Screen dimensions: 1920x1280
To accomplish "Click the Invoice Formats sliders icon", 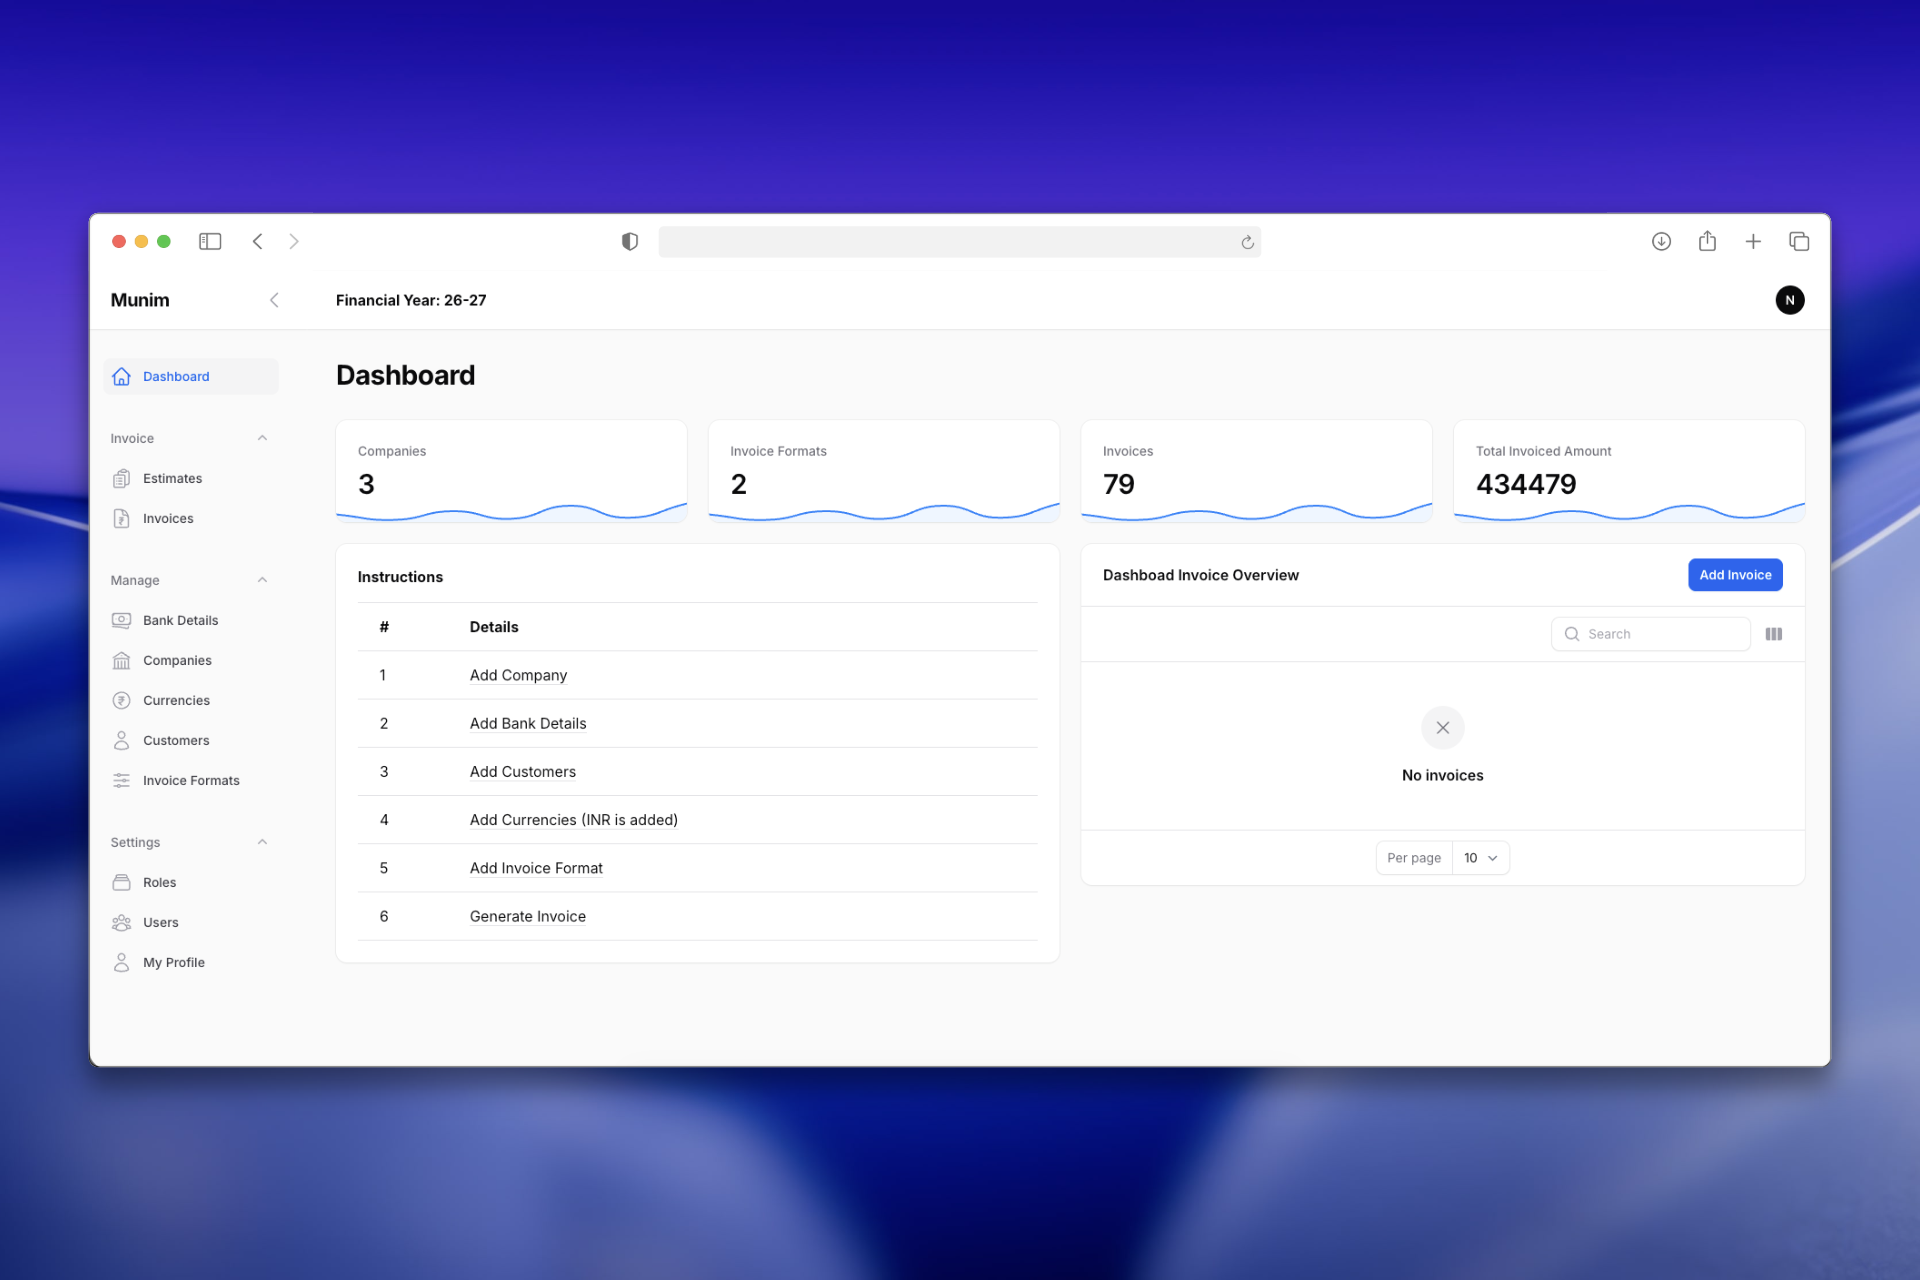I will (x=122, y=780).
